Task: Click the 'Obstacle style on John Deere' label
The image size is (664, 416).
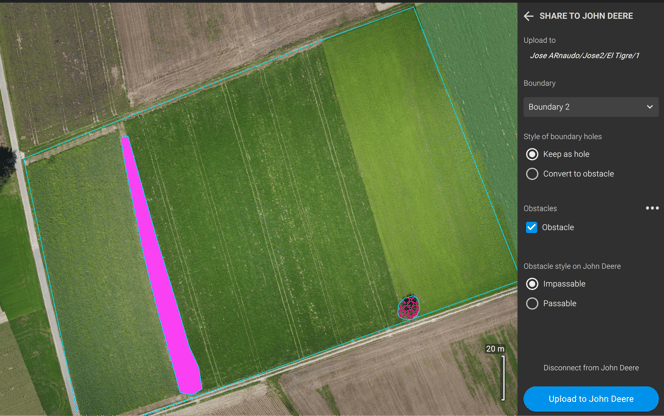Action: tap(572, 266)
